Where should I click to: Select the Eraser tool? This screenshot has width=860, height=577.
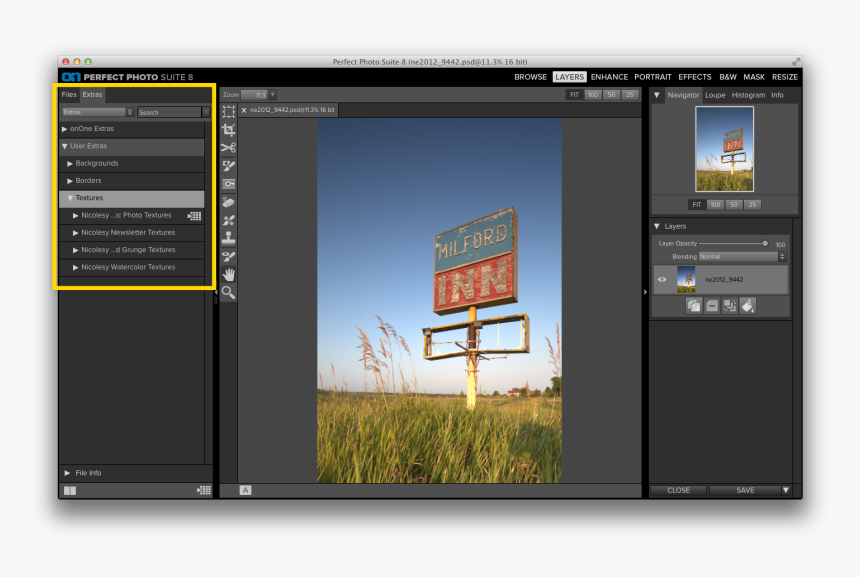(x=228, y=202)
